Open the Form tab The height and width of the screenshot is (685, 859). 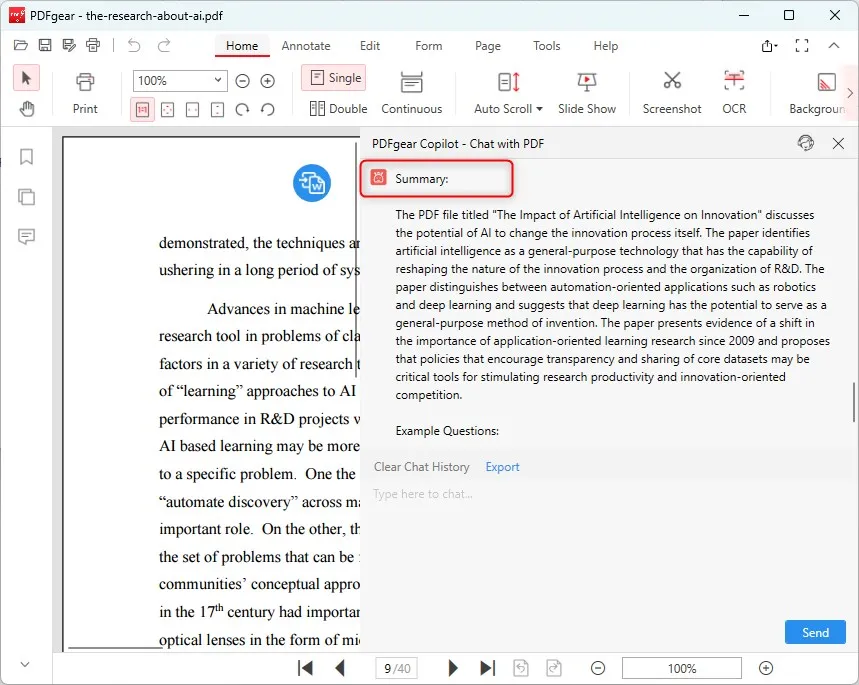coord(428,46)
